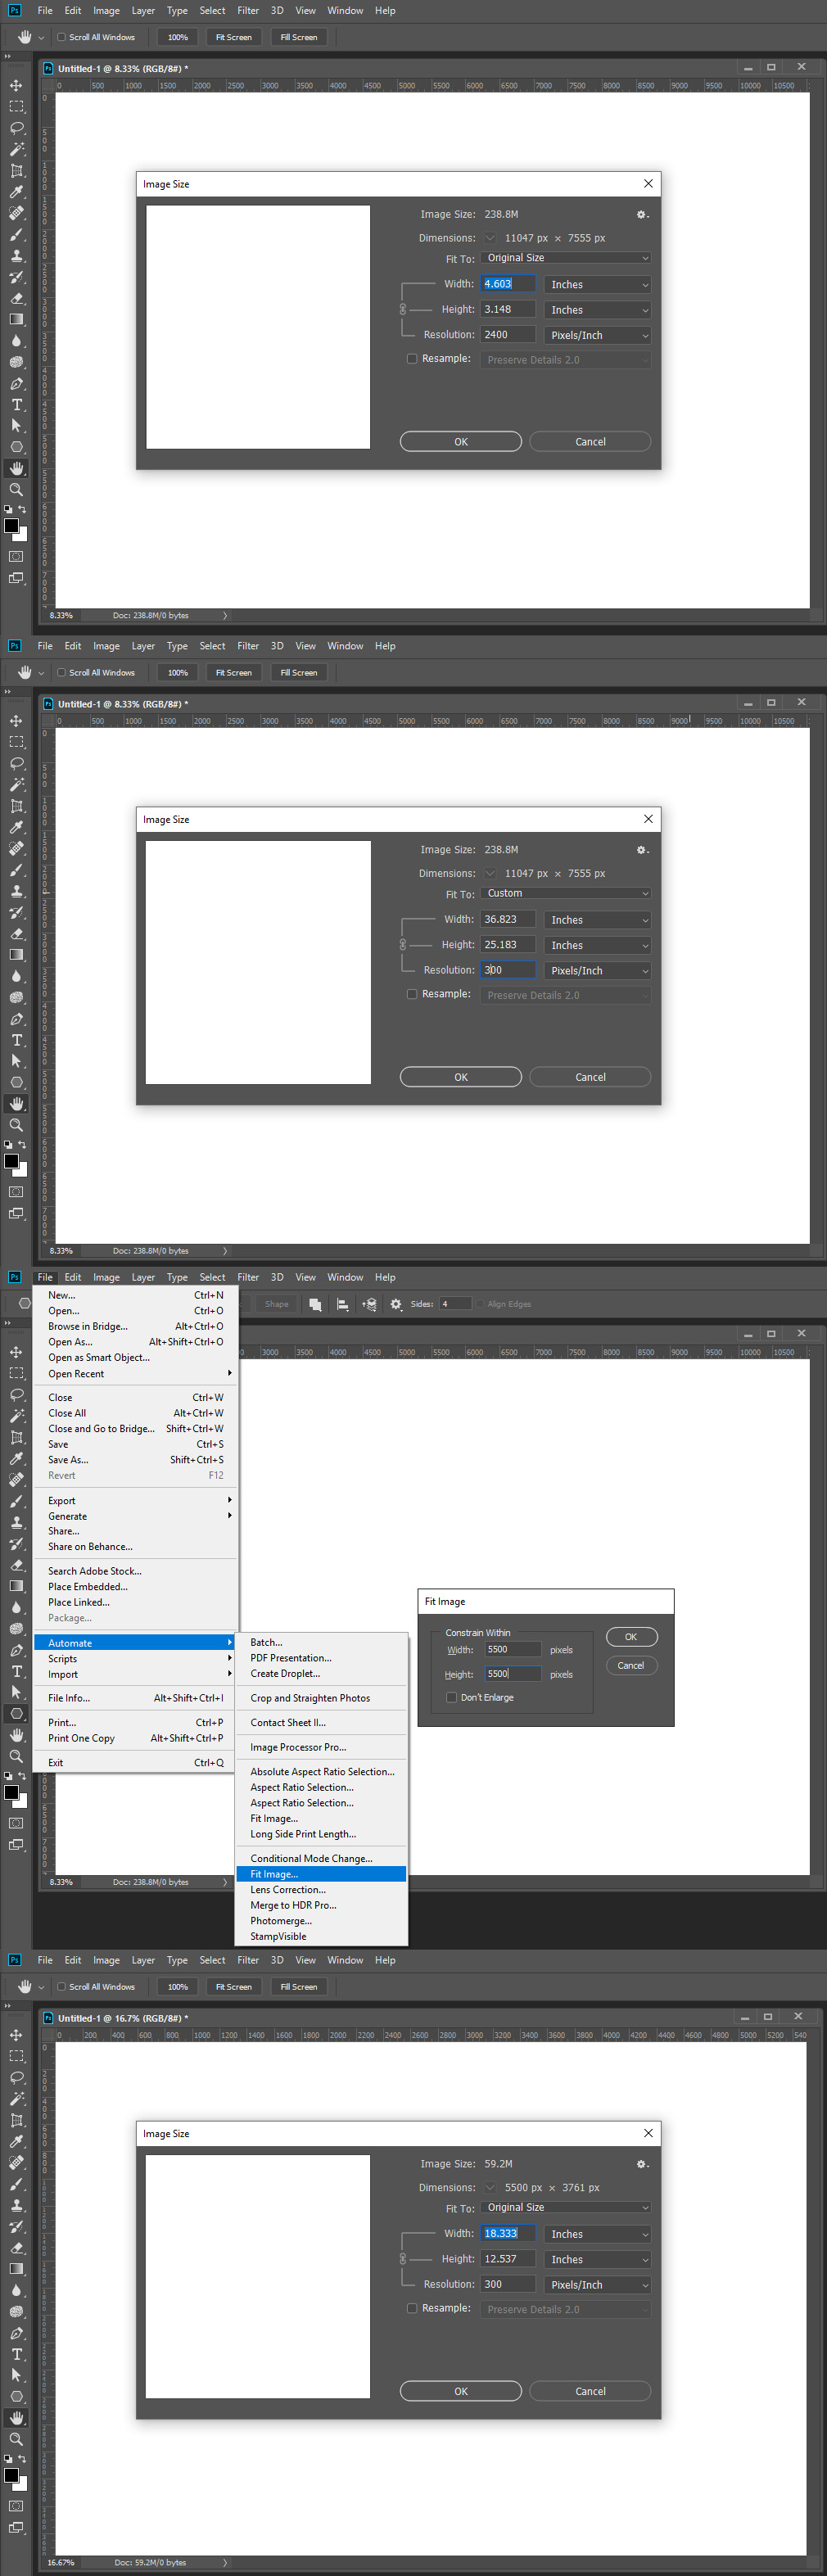
Task: Check Scroll All Windows in the 16.7% zoom window
Action: (61, 1987)
